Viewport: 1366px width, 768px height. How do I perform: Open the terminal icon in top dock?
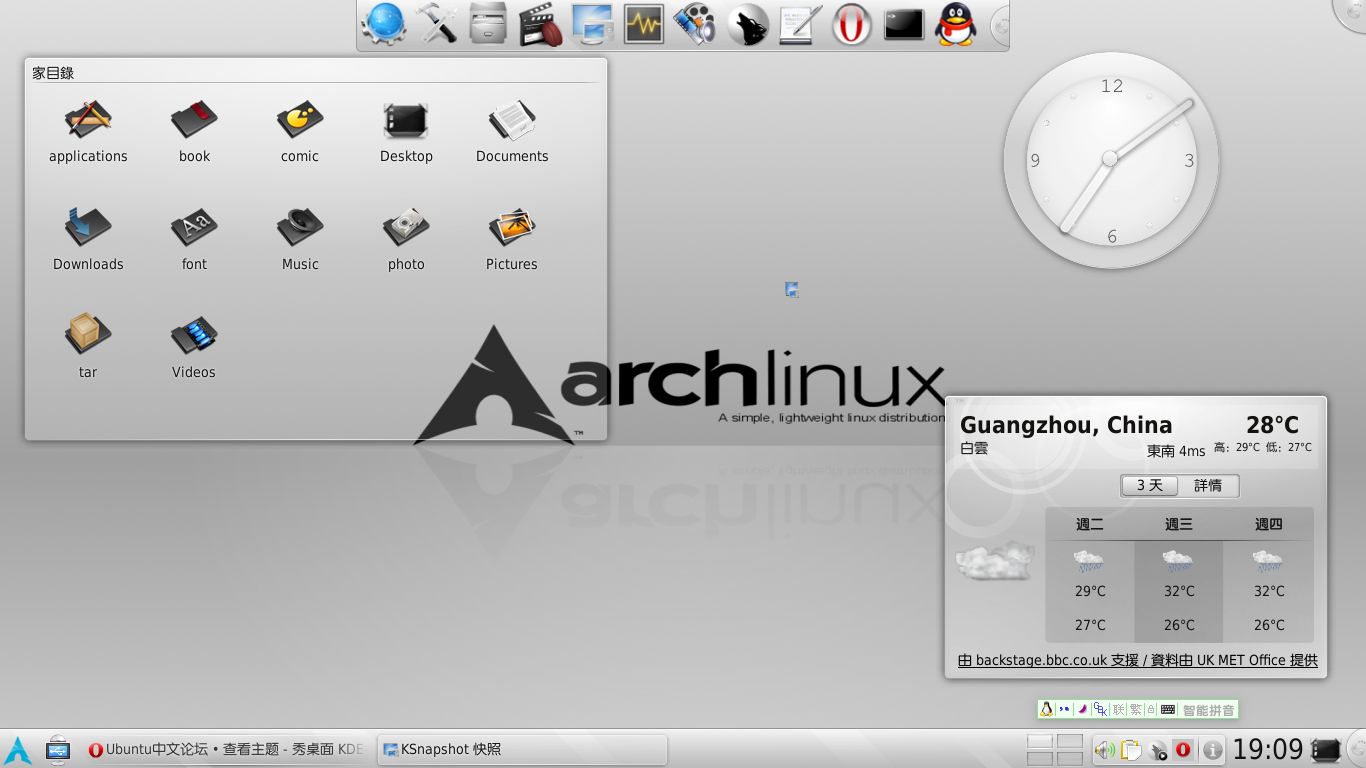[903, 24]
